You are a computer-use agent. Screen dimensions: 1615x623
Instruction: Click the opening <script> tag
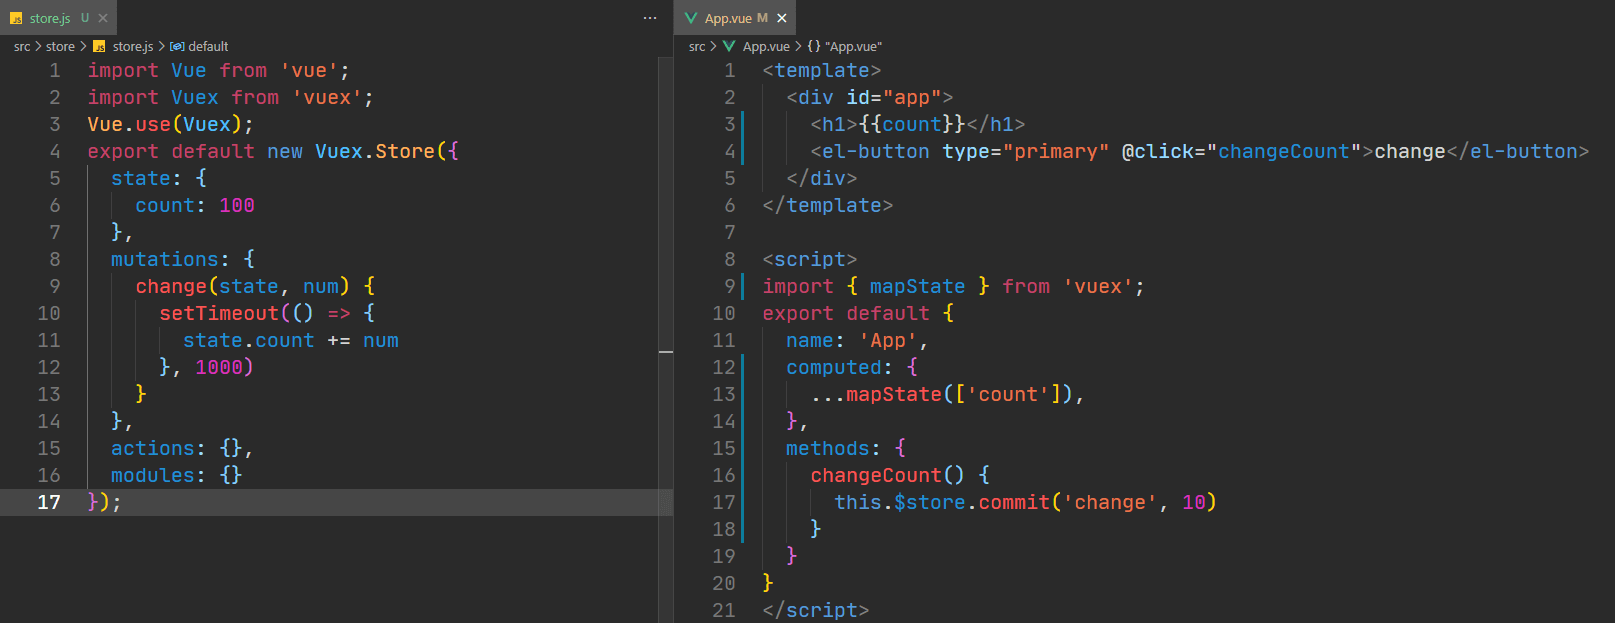tap(810, 260)
